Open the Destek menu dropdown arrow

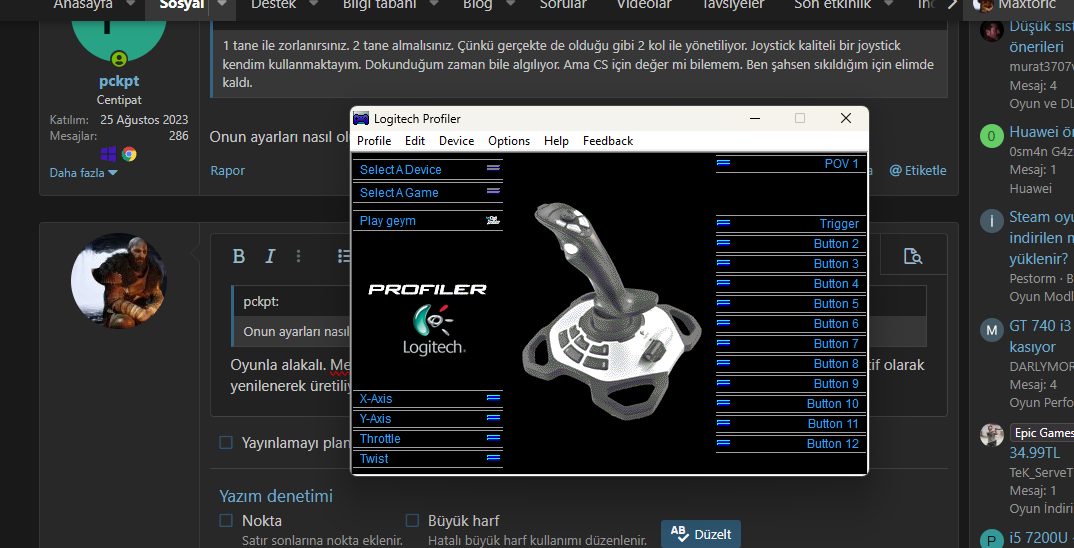pos(314,4)
